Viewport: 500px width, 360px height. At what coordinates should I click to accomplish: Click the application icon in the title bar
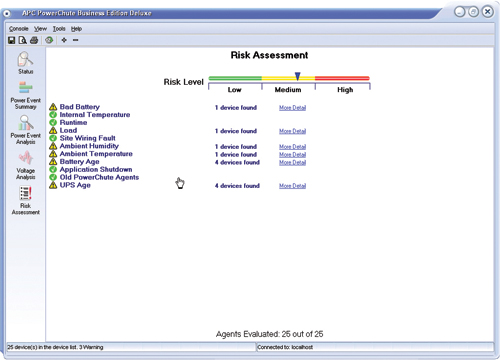(7, 14)
